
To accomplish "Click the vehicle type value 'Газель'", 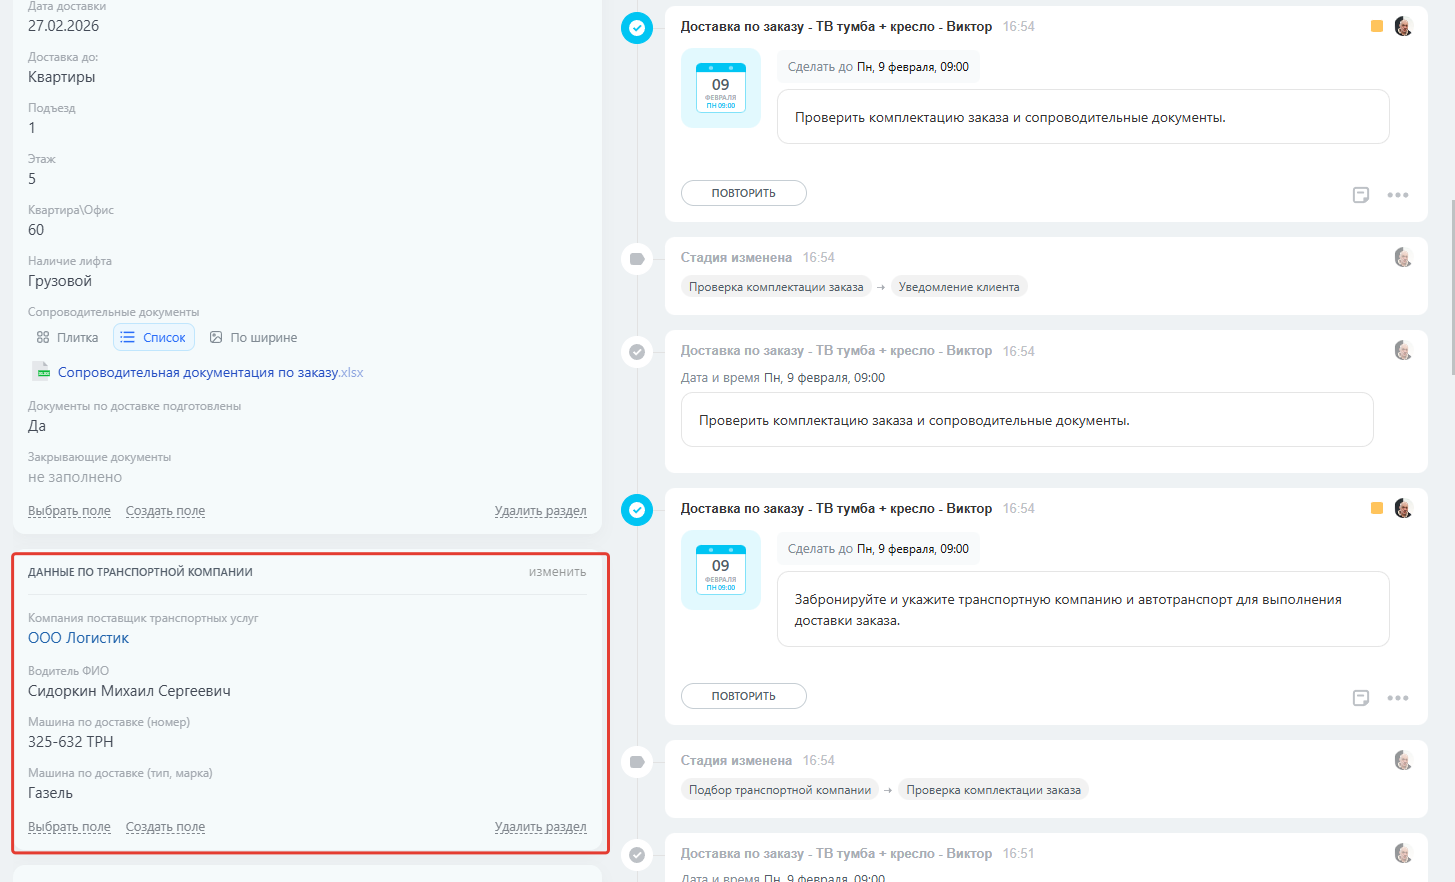I will pos(50,793).
